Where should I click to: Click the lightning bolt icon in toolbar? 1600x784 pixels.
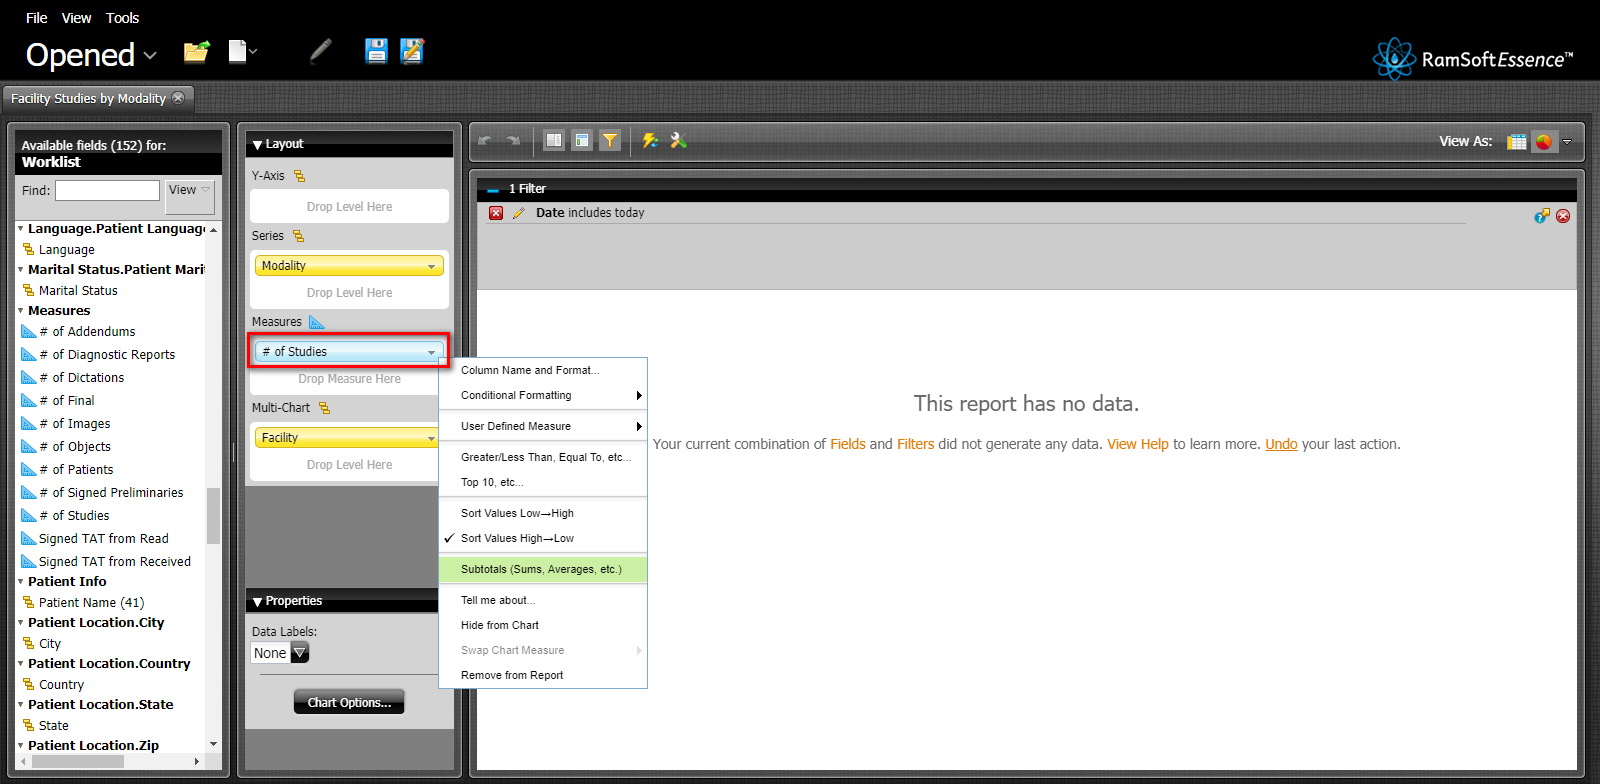click(x=650, y=141)
